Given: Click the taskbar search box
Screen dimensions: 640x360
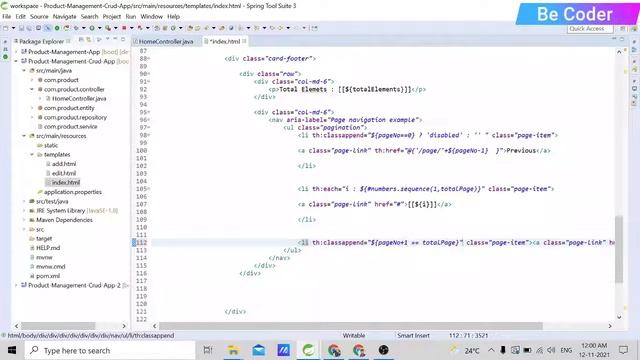Looking at the screenshot, I should 110,351.
